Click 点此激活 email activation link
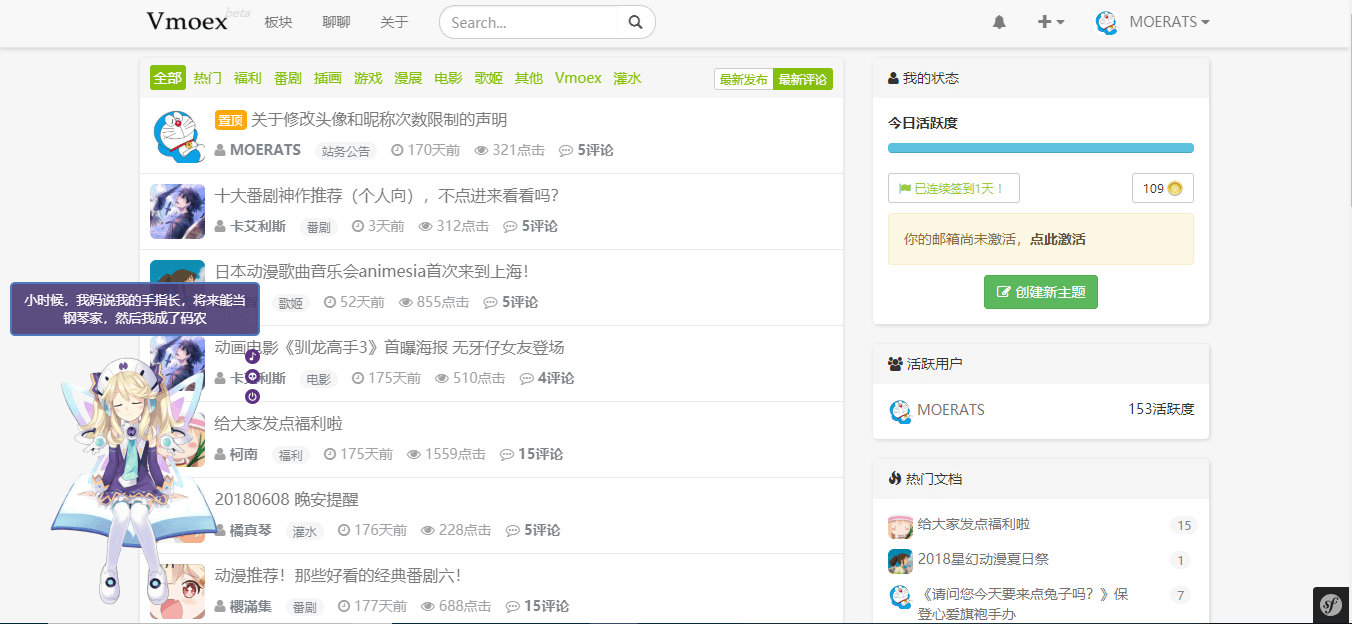Viewport: 1352px width, 624px height. point(1057,239)
